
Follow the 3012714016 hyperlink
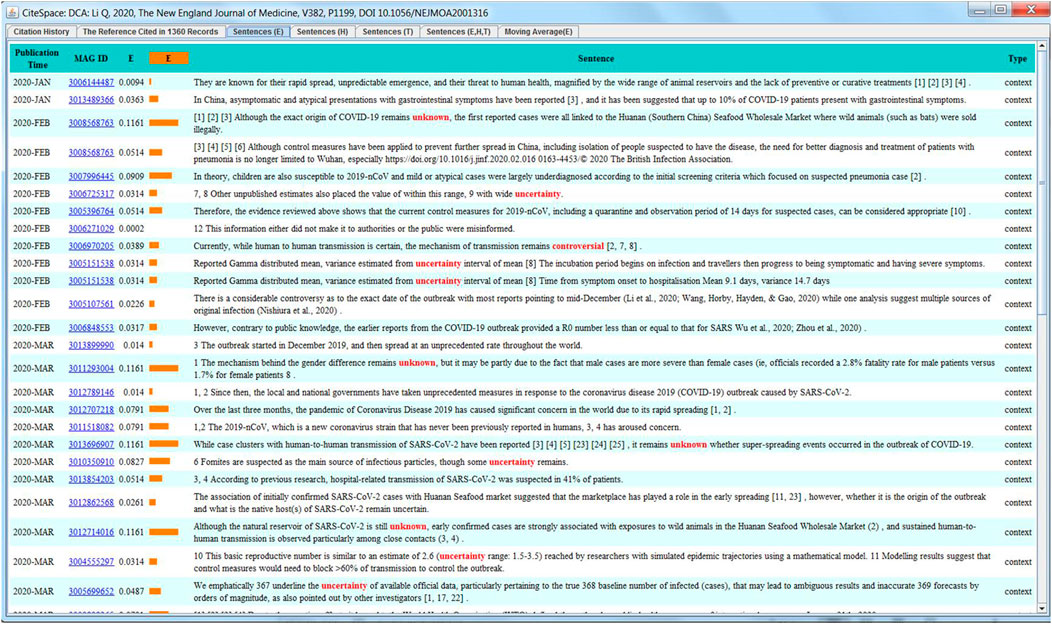coord(91,532)
